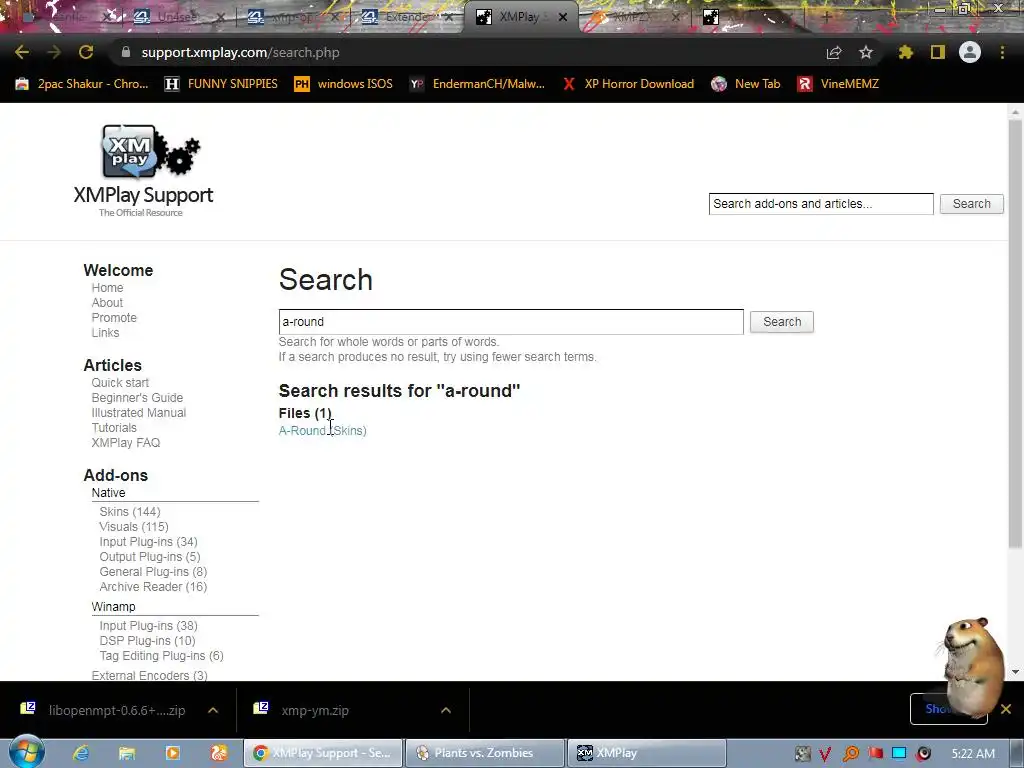Open the Illustrated Manual link
This screenshot has height=768, width=1024.
tap(138, 413)
